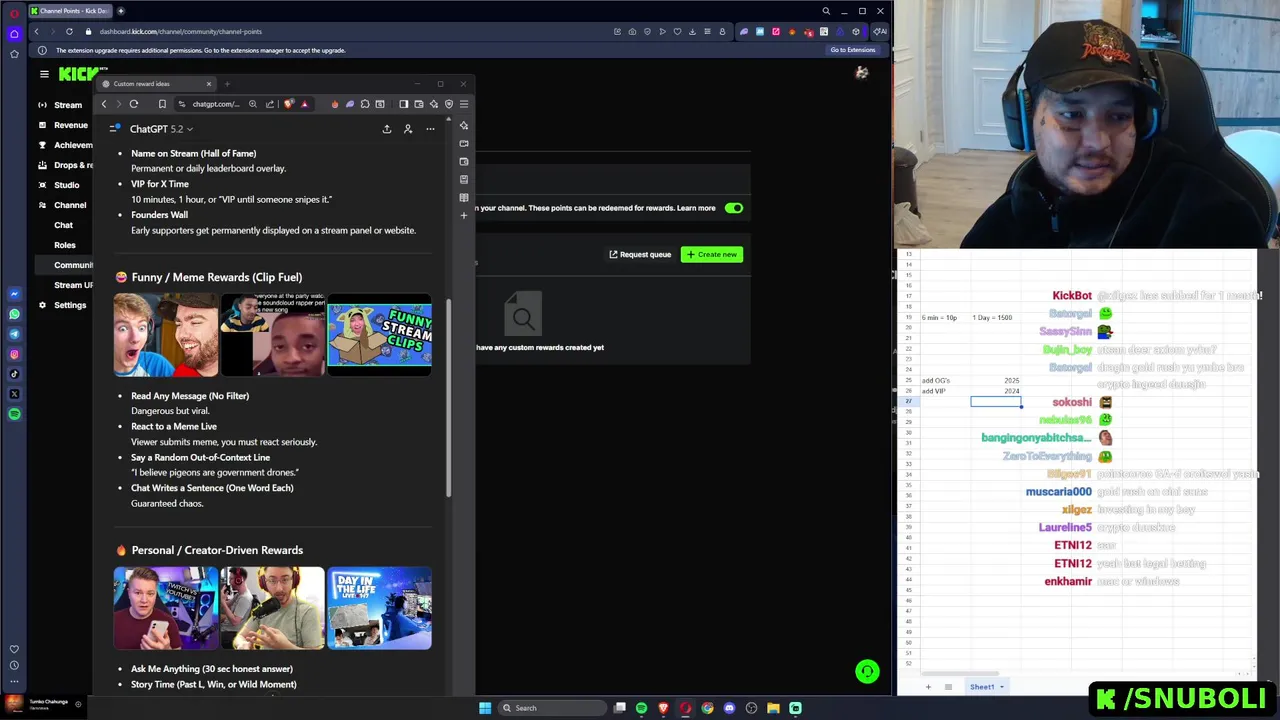The height and width of the screenshot is (720, 1280).
Task: Click the search icon in Opera title bar
Action: point(826,11)
